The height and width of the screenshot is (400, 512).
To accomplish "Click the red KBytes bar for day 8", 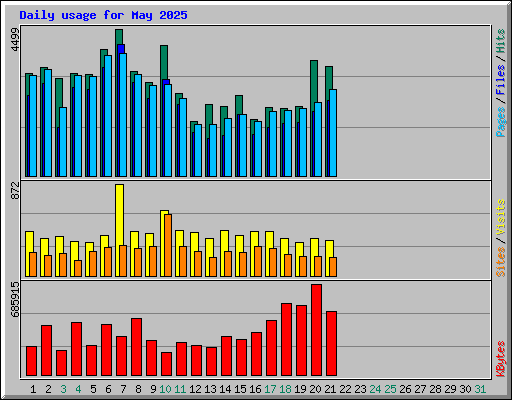I will click(136, 347).
